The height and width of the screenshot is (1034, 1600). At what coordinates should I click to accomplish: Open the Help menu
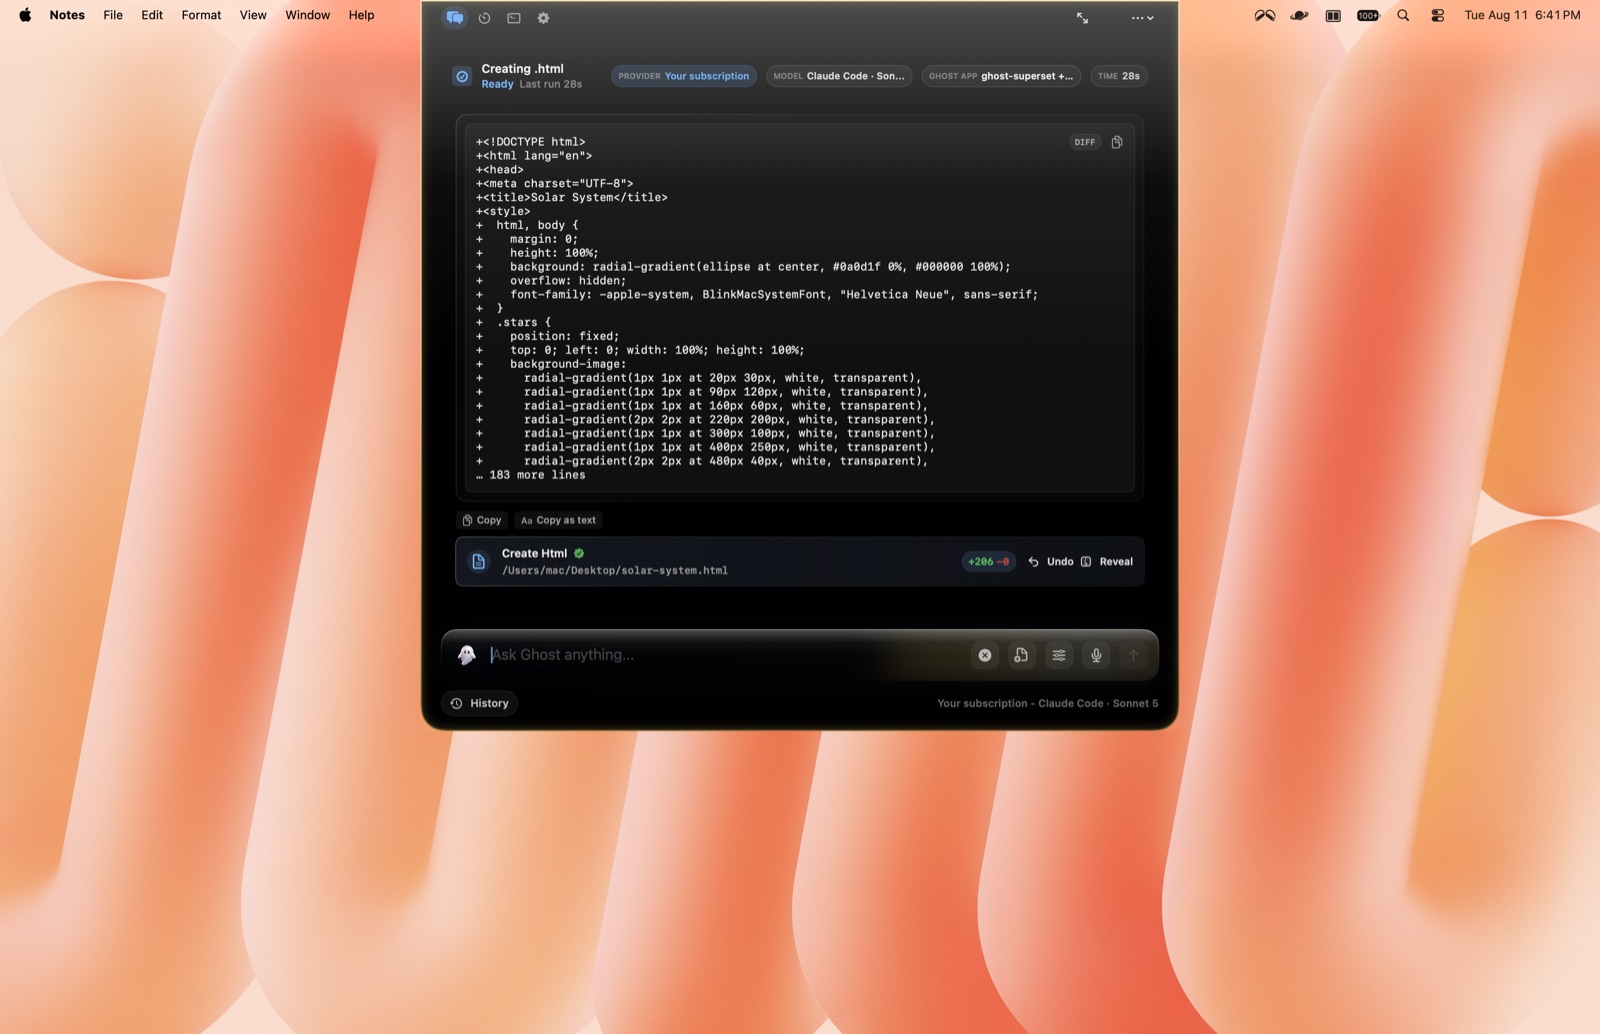pos(361,15)
